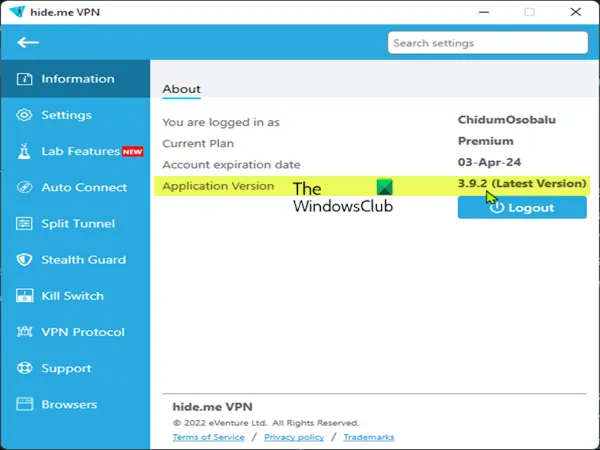Open the Settings menu item

coord(75,115)
